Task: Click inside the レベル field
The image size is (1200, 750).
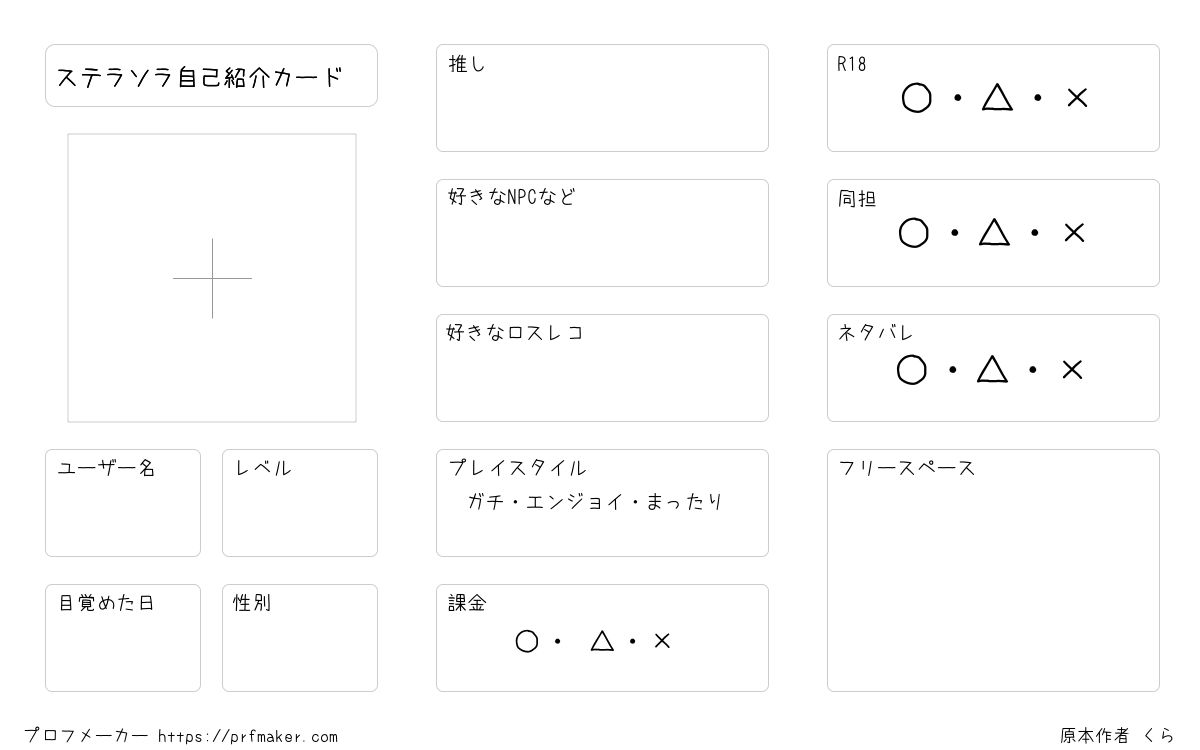Action: pyautogui.click(x=300, y=503)
